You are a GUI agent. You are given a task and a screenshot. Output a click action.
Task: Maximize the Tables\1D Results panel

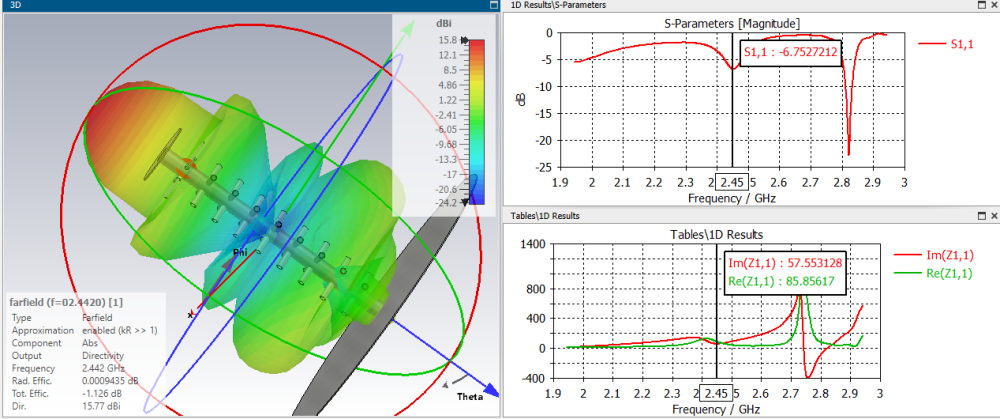[982, 216]
